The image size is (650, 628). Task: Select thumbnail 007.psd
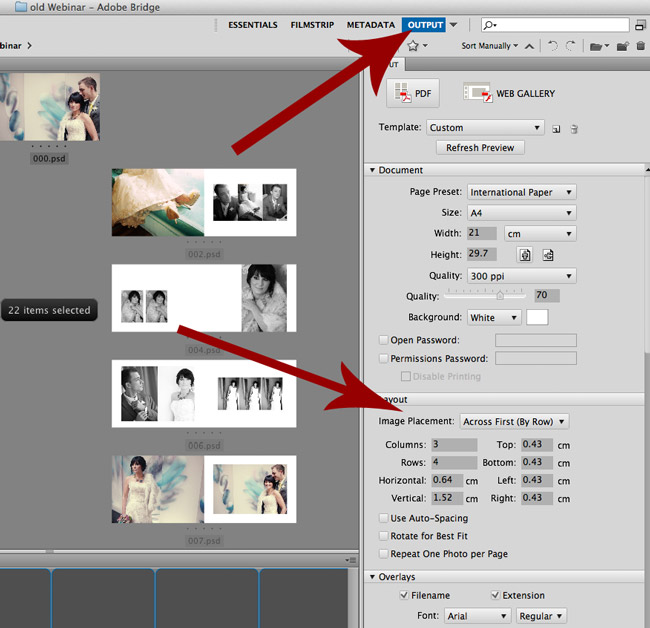[x=204, y=489]
